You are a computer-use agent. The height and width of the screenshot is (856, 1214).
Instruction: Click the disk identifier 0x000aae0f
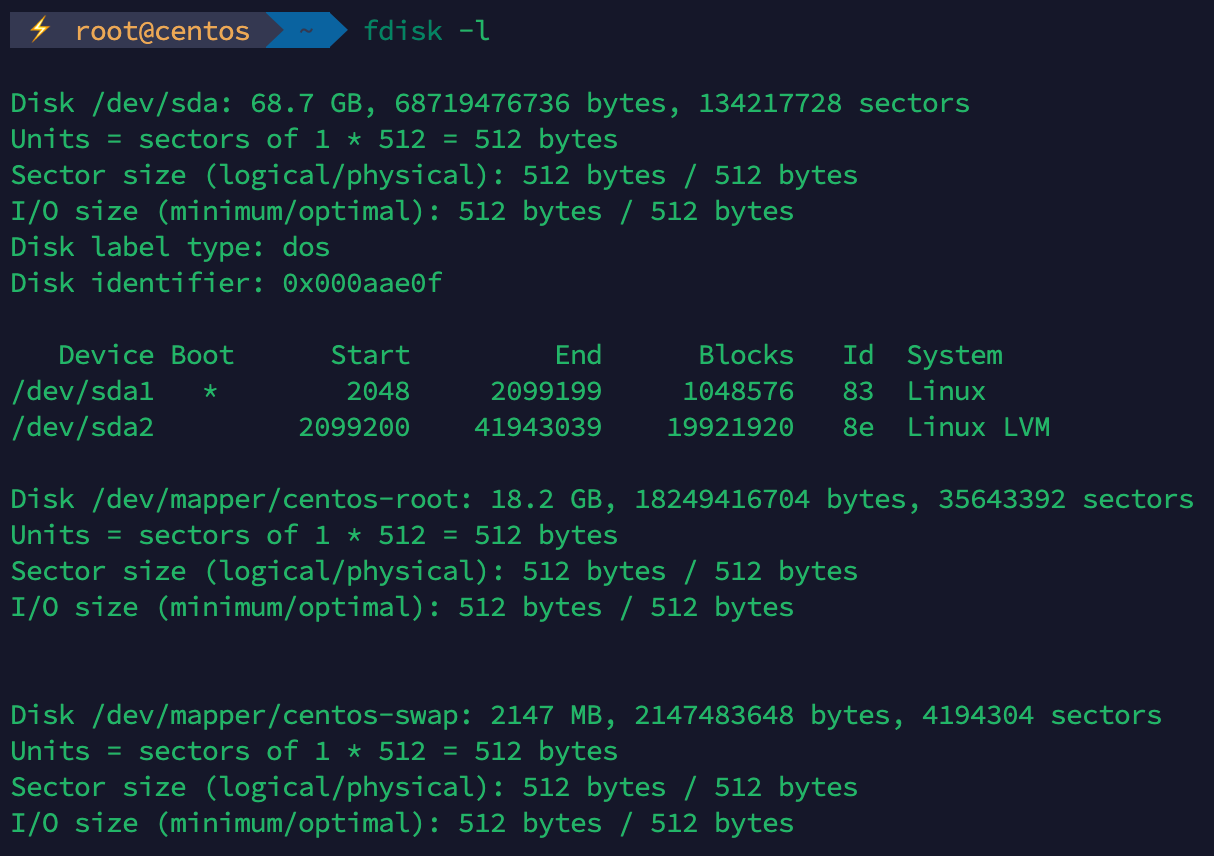point(362,283)
